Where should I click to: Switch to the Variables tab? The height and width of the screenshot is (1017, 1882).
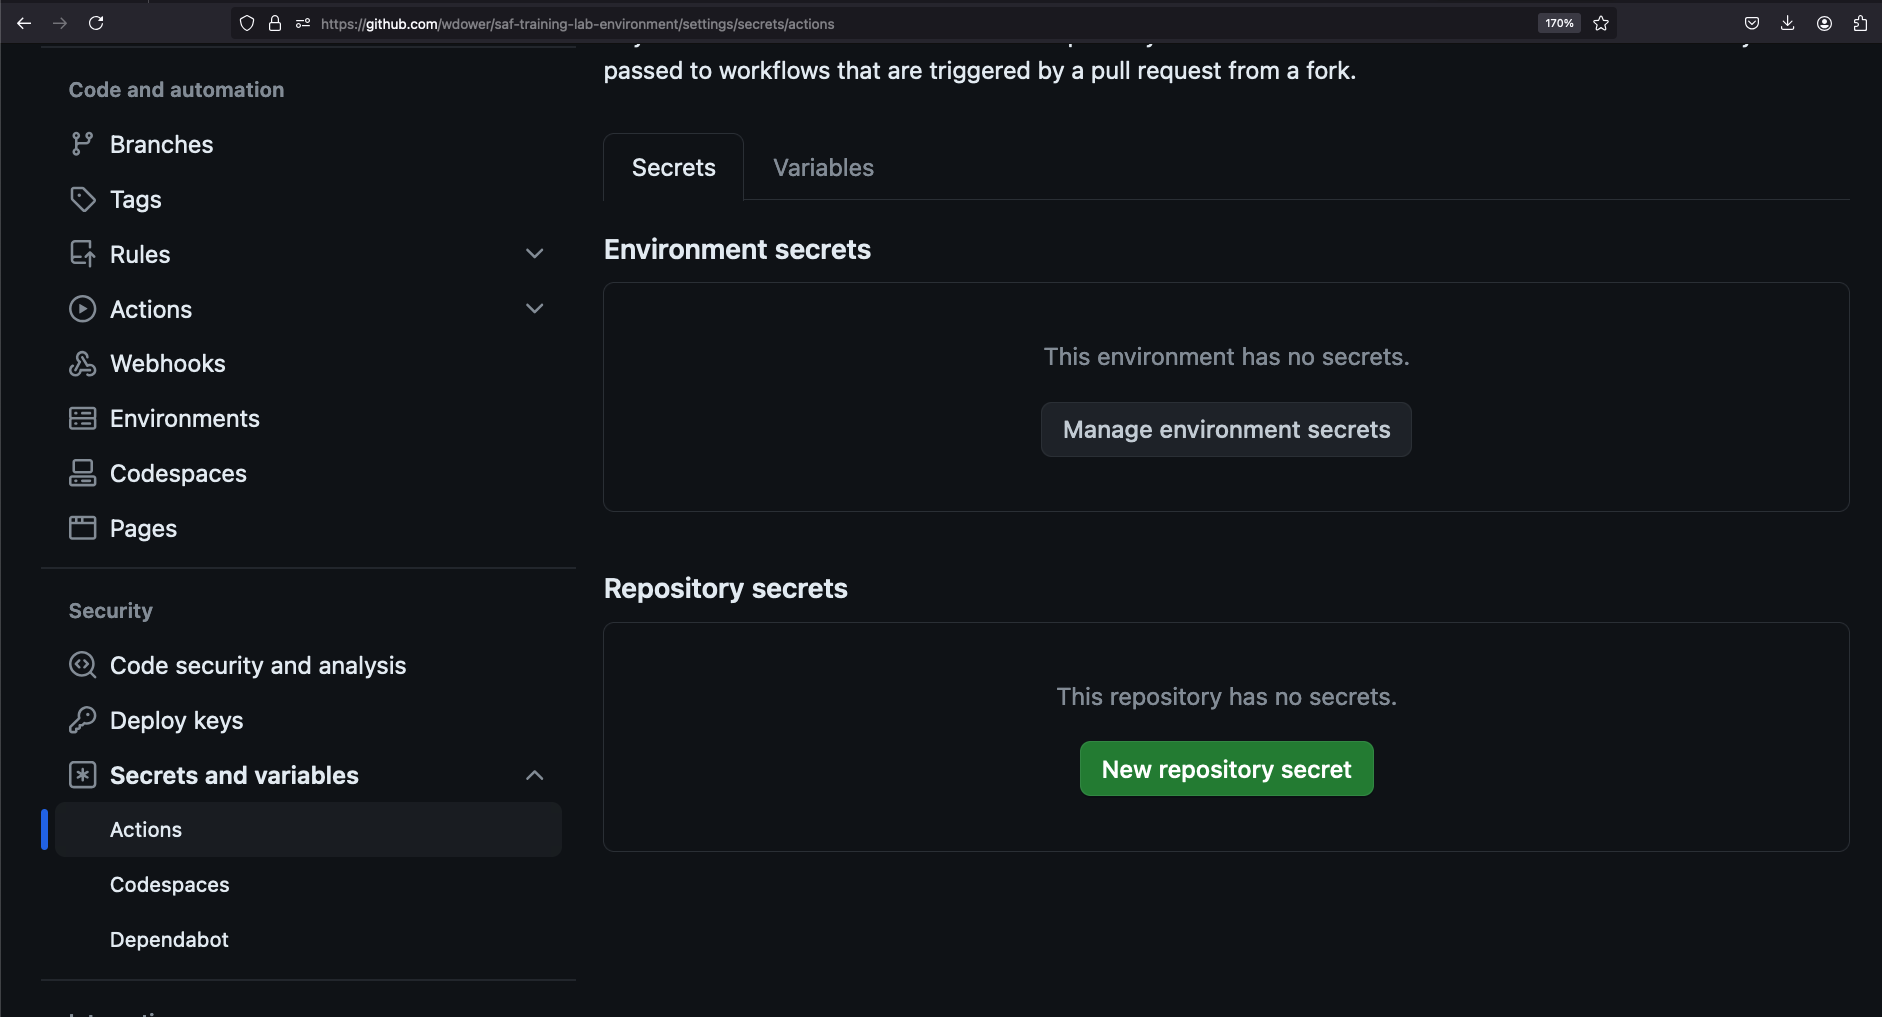pyautogui.click(x=823, y=168)
